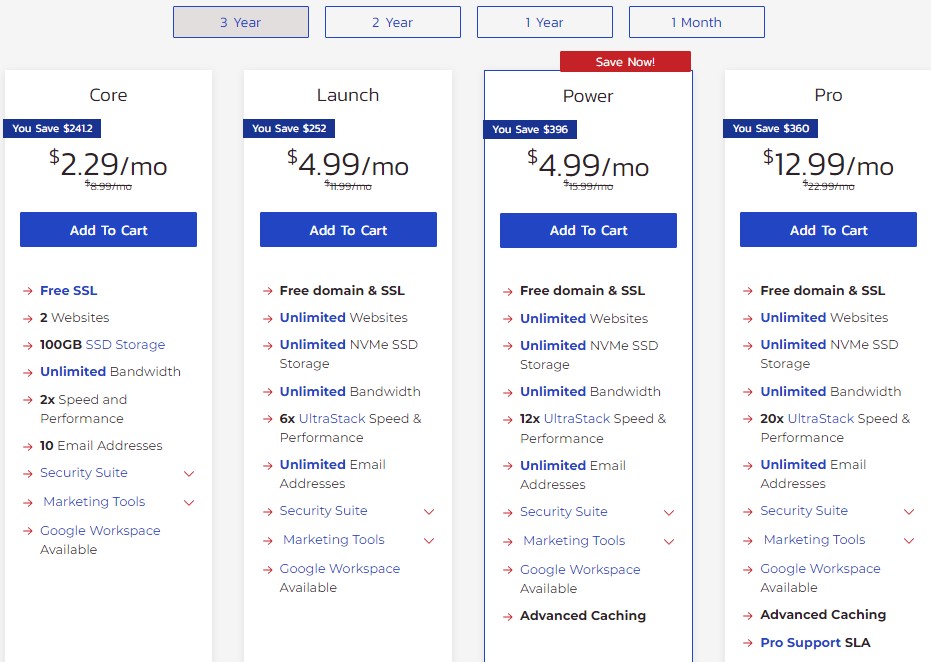Expand Security Suite chevron in Core plan
This screenshot has height=662, width=931.
pos(189,474)
